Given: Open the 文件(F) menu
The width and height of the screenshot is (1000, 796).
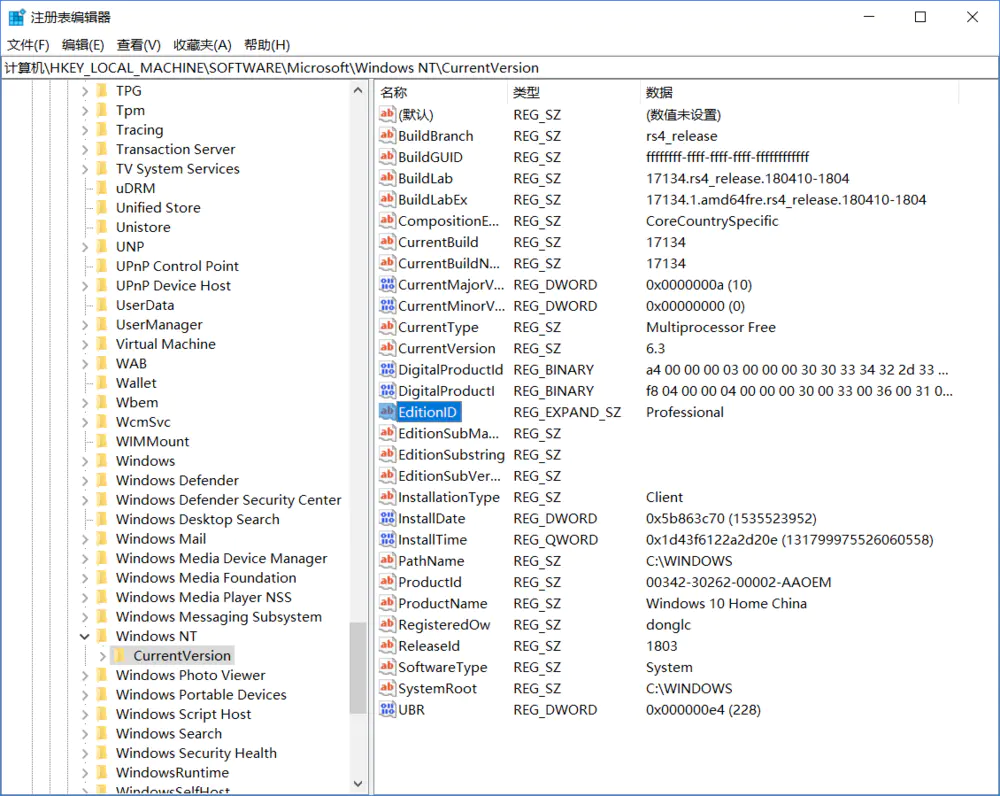Looking at the screenshot, I should coord(28,45).
